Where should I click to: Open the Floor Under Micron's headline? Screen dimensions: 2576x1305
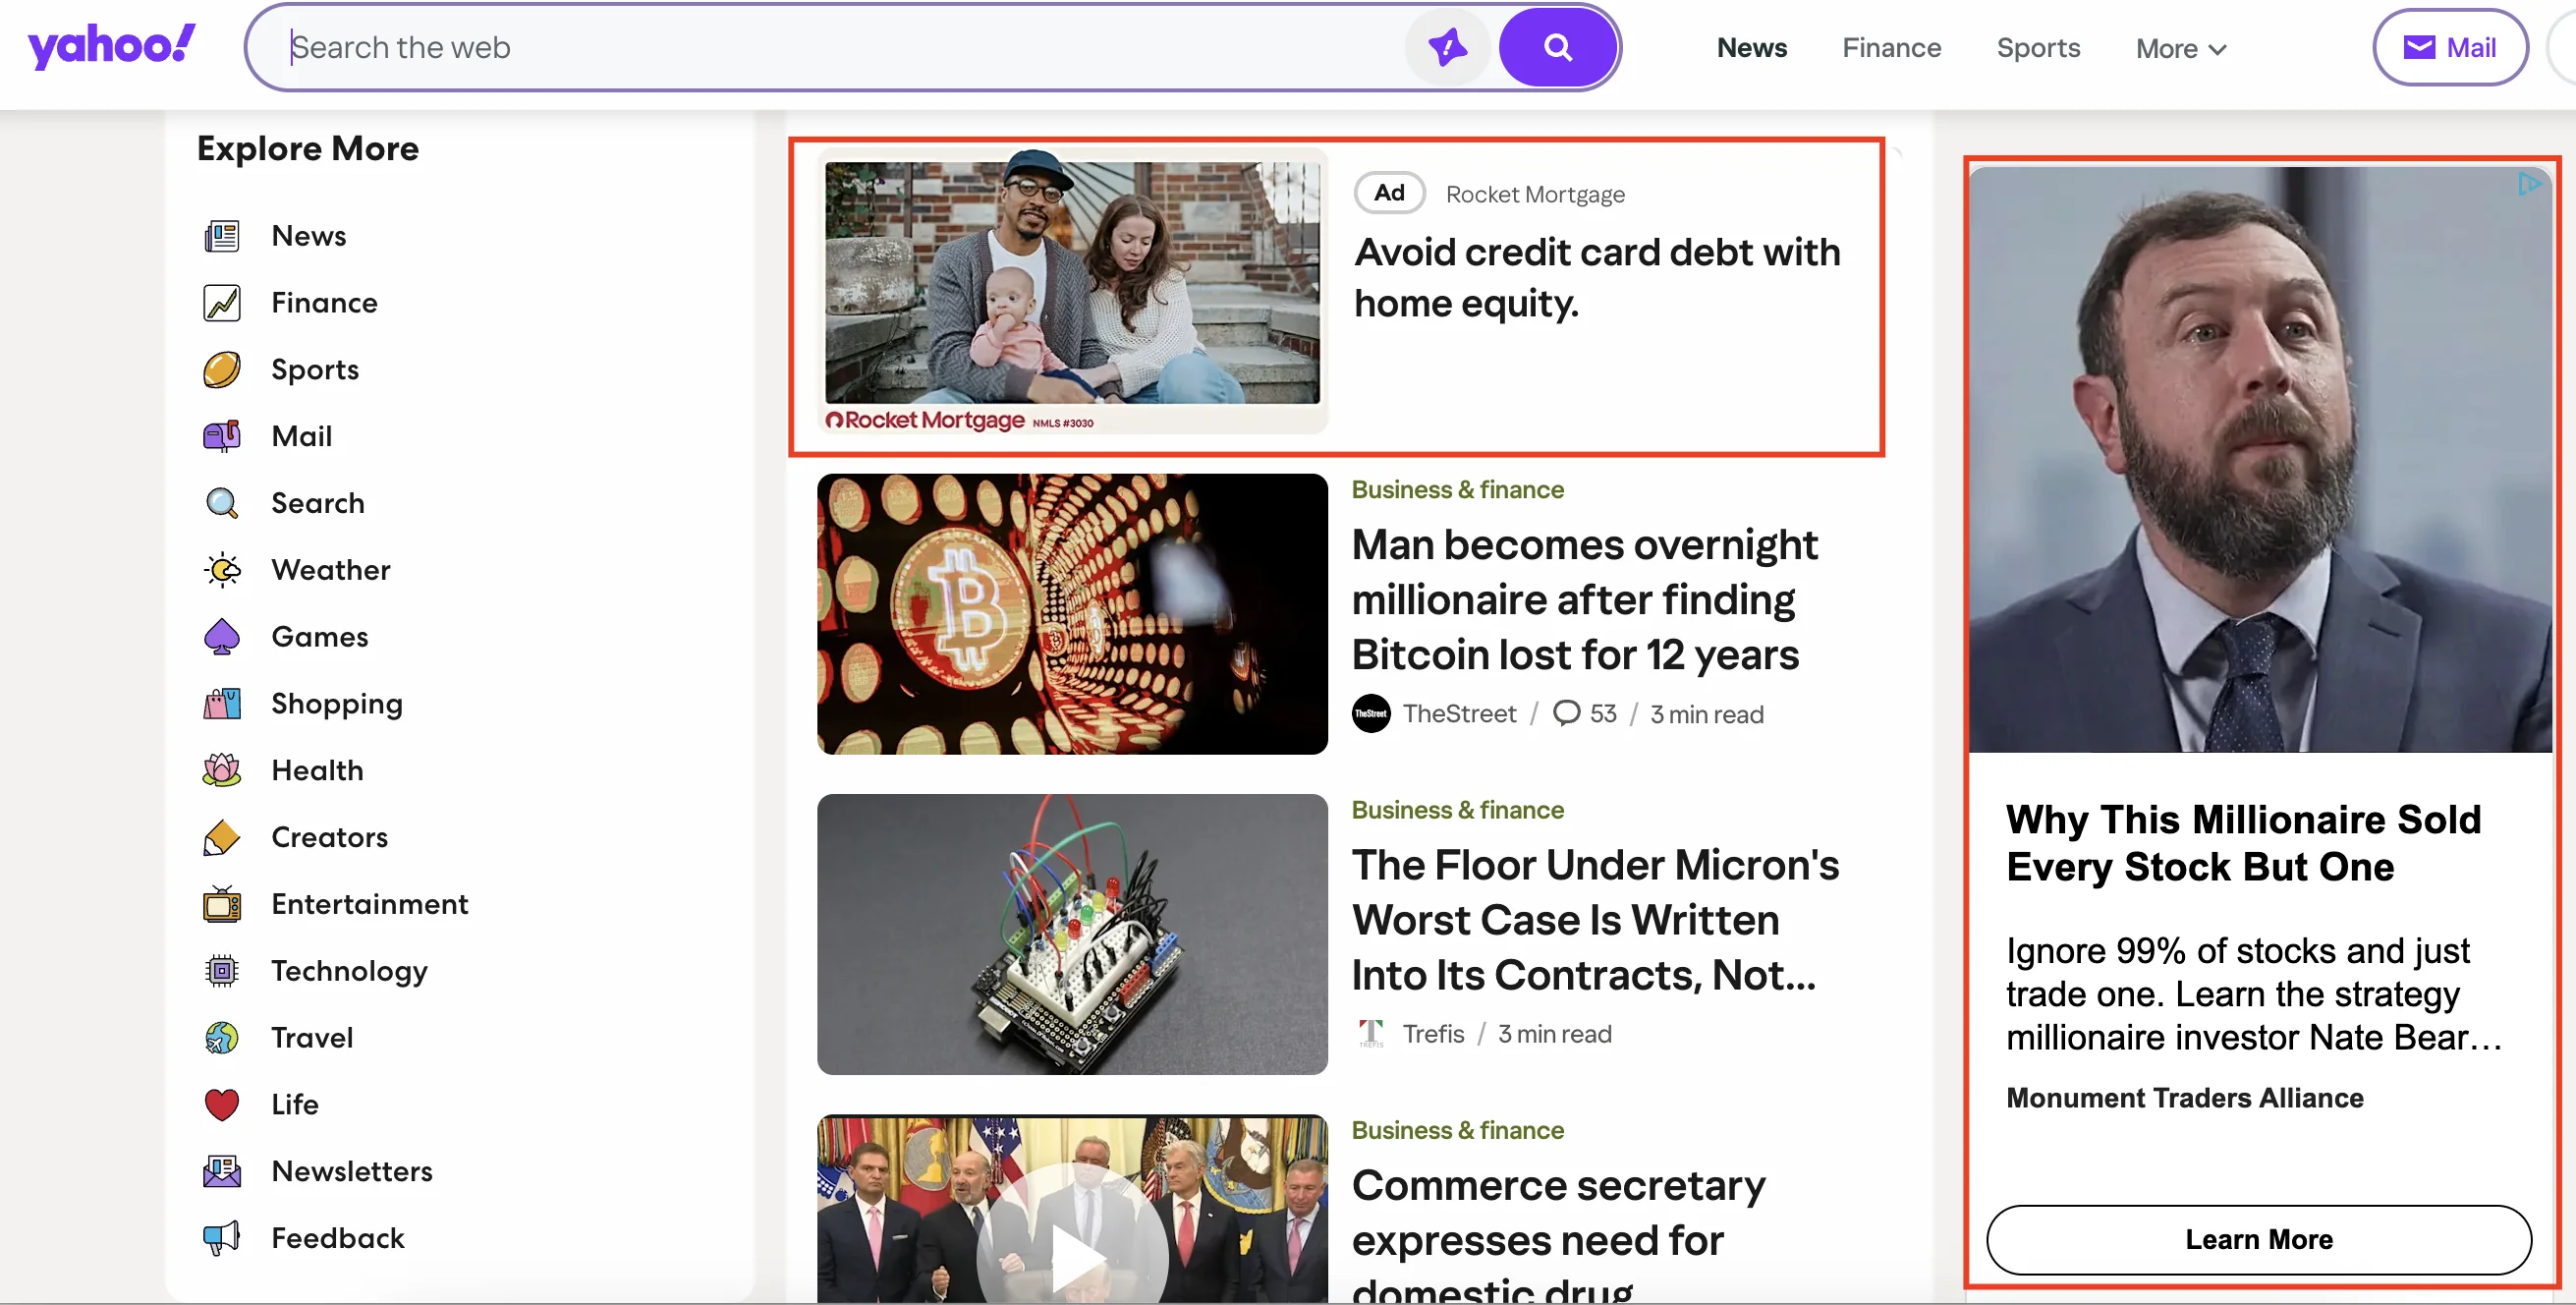1595,920
